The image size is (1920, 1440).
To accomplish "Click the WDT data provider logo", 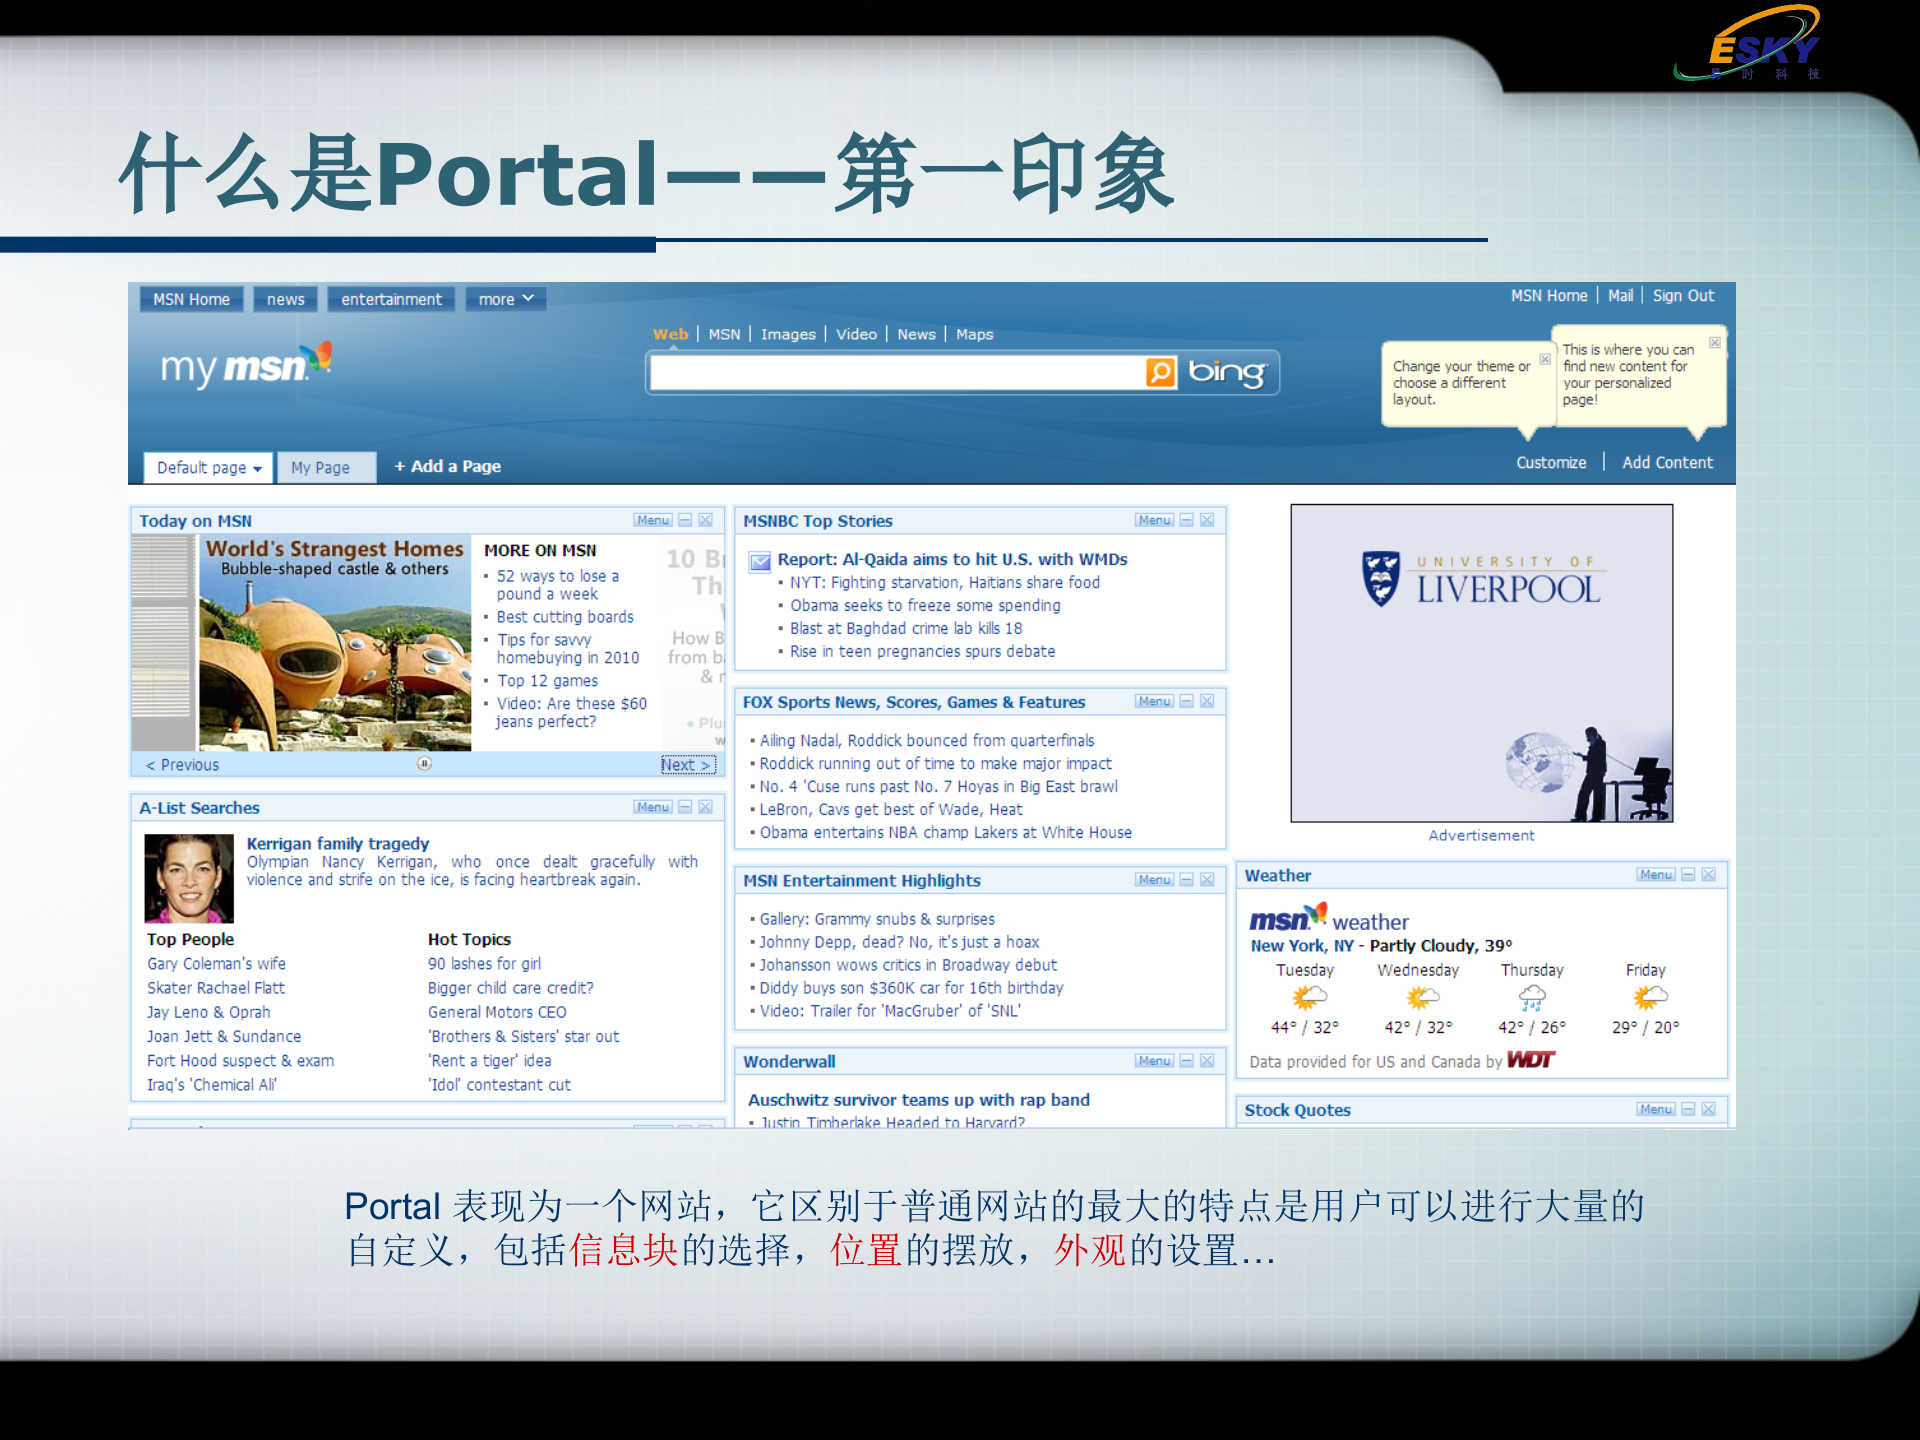I will coord(1530,1060).
